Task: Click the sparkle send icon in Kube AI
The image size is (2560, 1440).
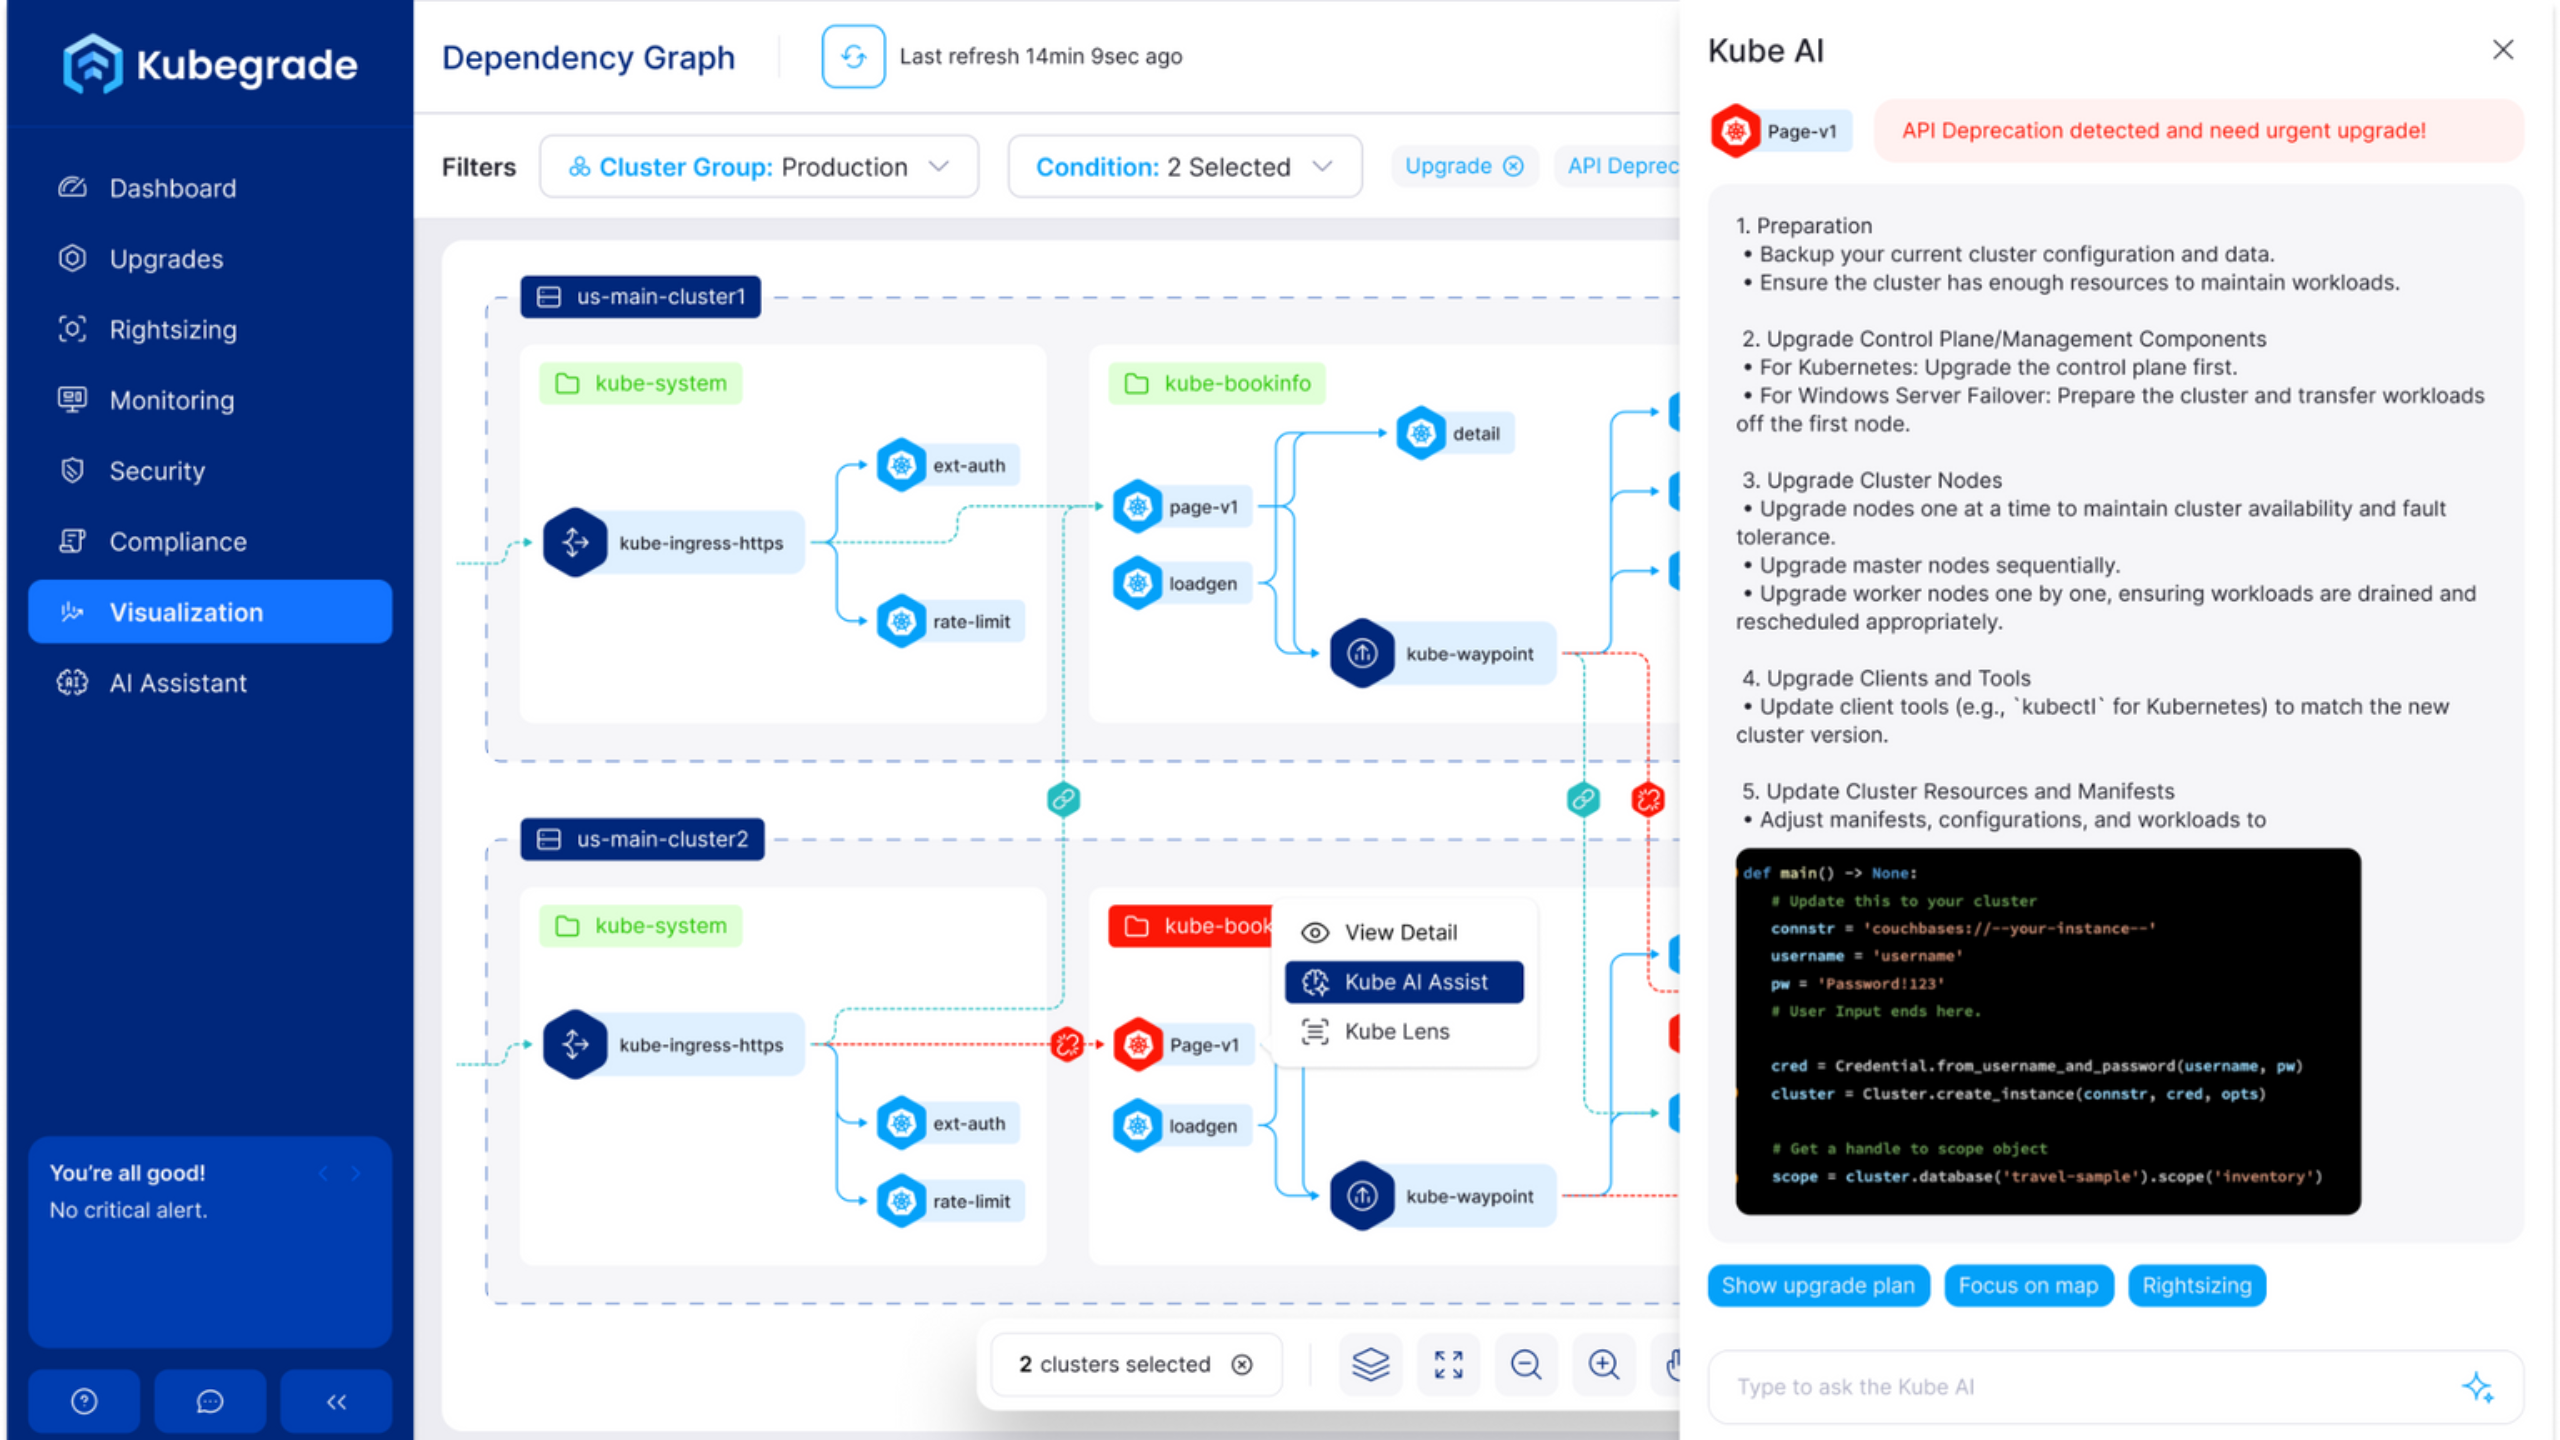Action: [x=2478, y=1387]
